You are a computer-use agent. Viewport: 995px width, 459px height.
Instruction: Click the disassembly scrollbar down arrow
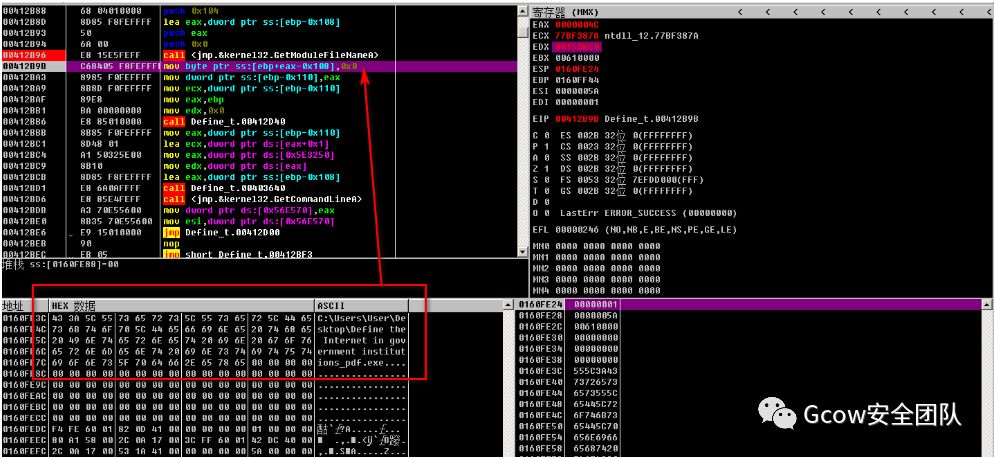(x=523, y=252)
